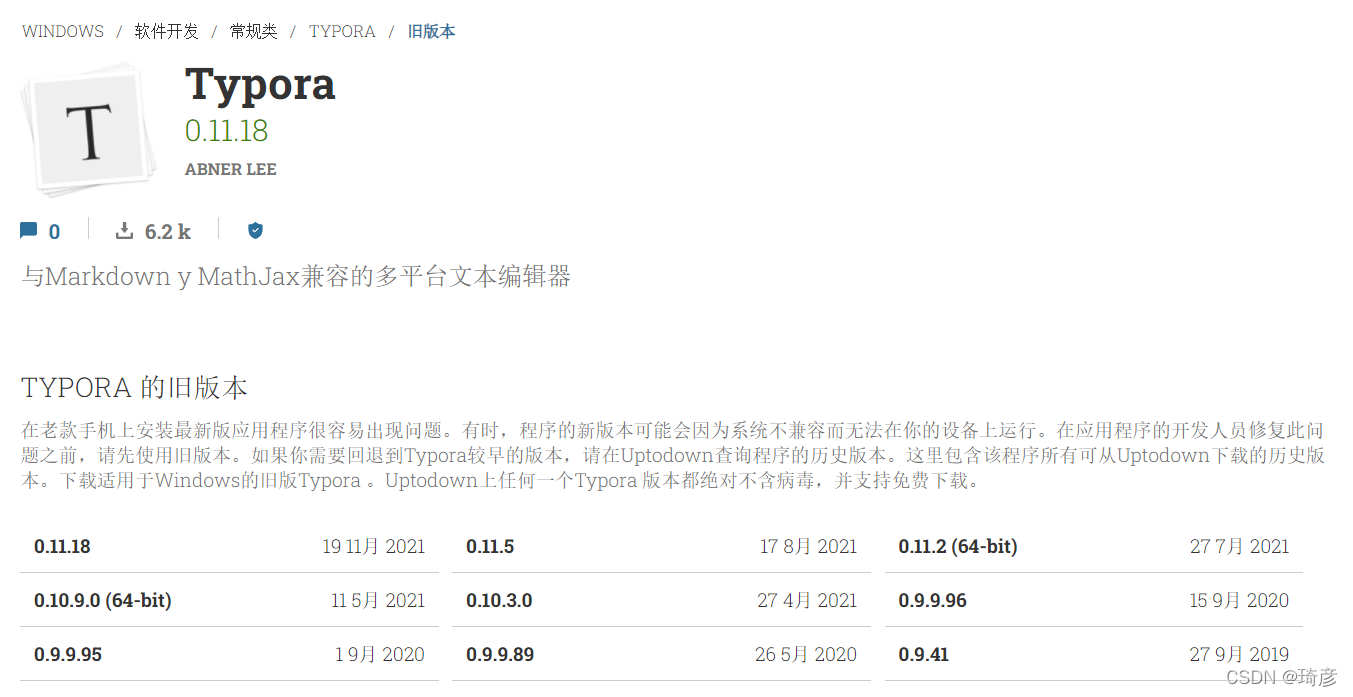Click the green 0.11.18 version number
Image resolution: width=1353 pixels, height=697 pixels.
[x=227, y=131]
